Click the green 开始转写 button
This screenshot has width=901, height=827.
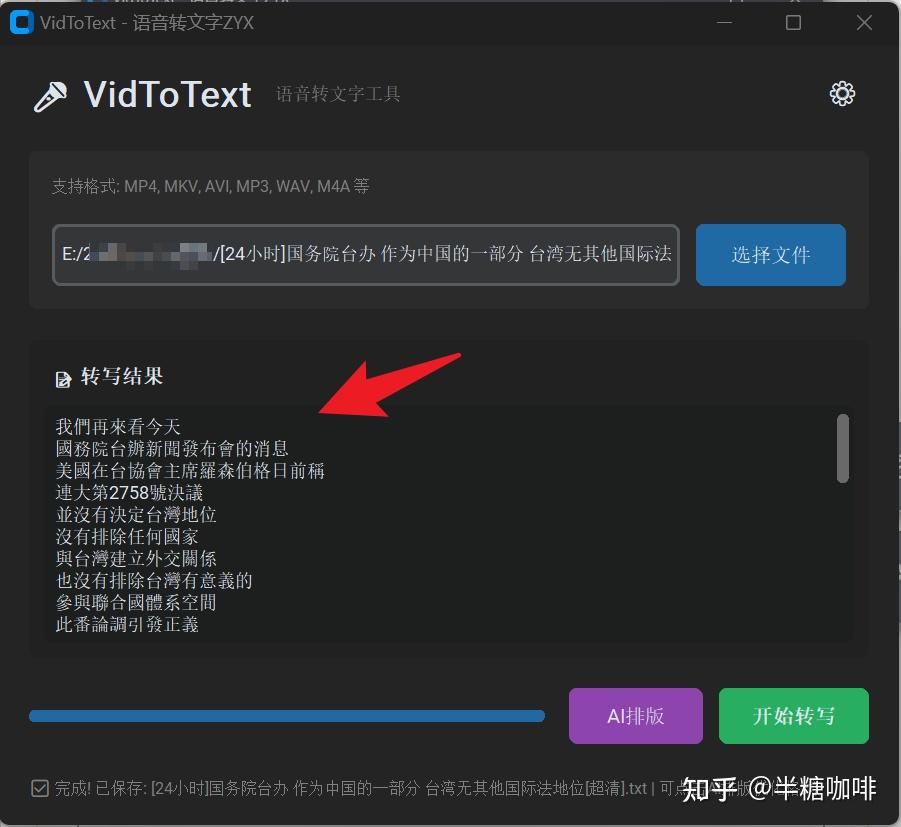(x=794, y=716)
